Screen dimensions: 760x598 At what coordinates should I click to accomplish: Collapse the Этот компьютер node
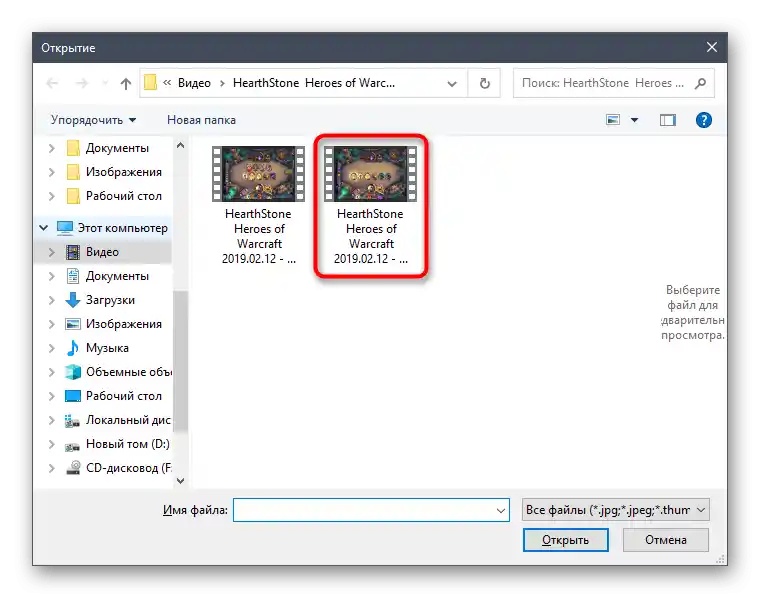(x=44, y=227)
